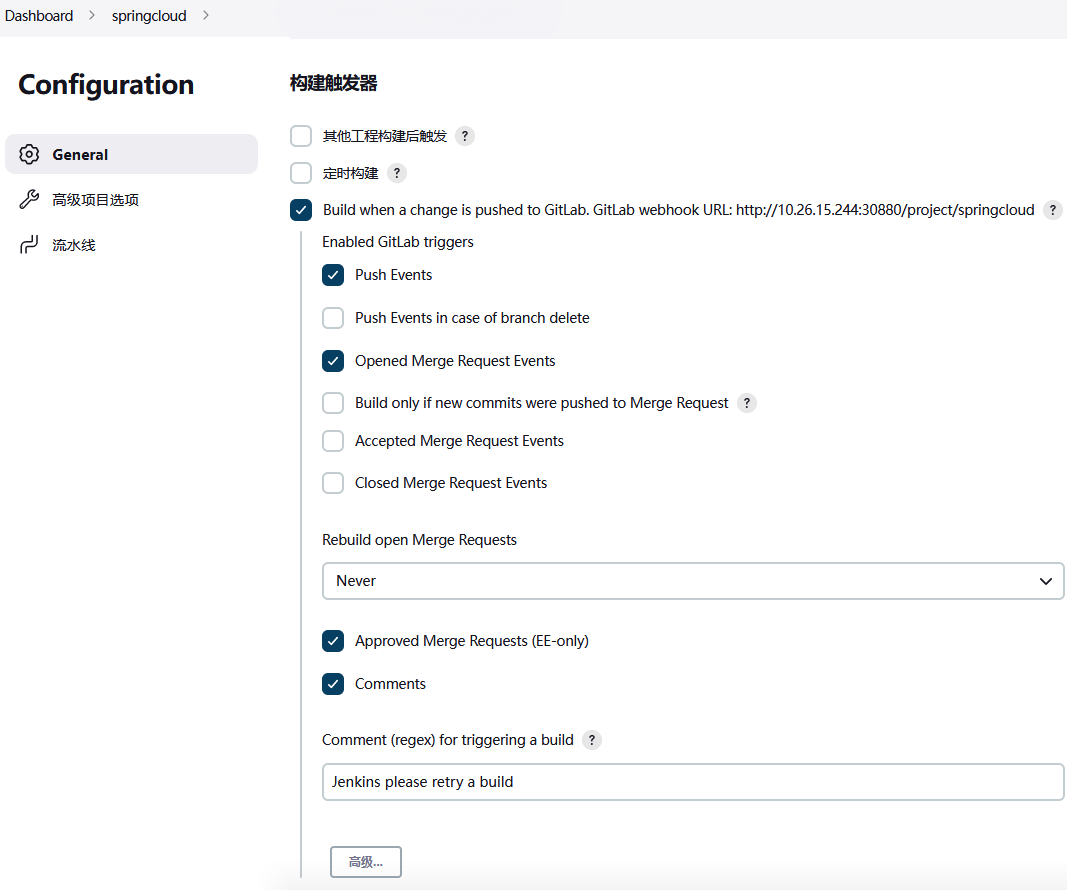Click the 高级... button
The image size is (1071, 890).
coord(365,862)
